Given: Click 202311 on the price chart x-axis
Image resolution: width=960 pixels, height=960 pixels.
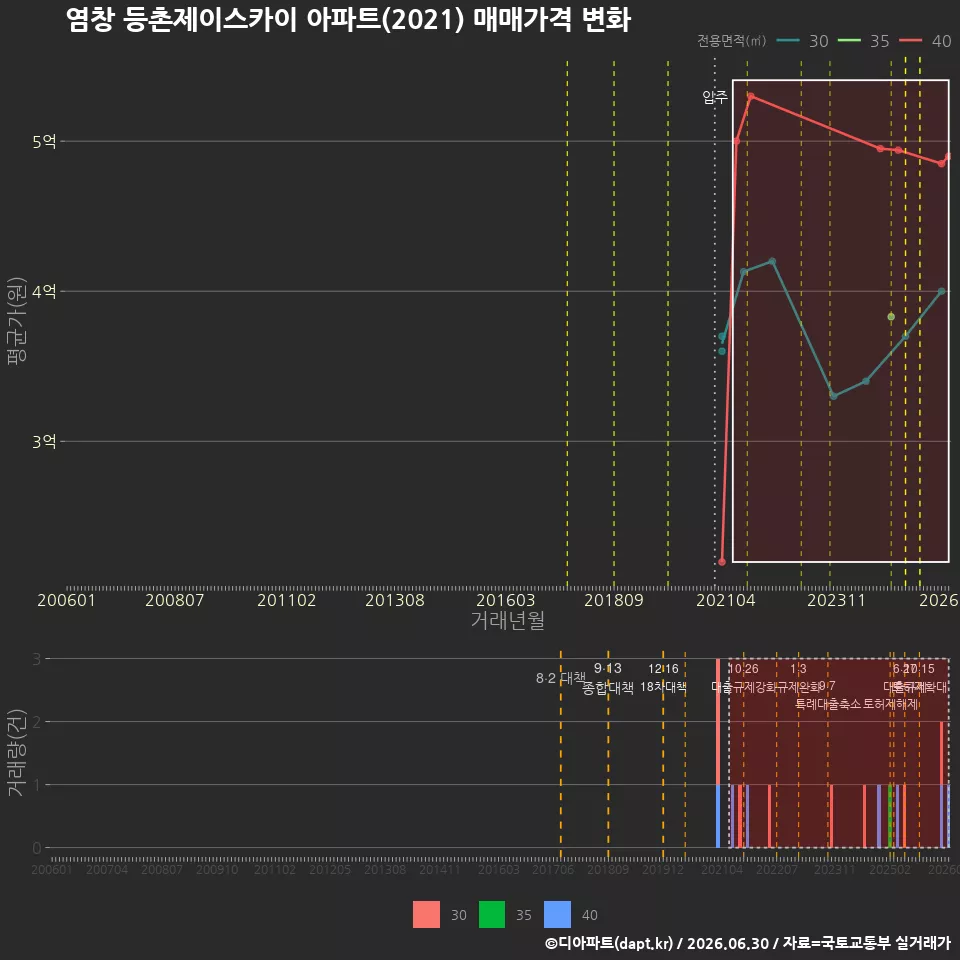Looking at the screenshot, I should tap(836, 600).
